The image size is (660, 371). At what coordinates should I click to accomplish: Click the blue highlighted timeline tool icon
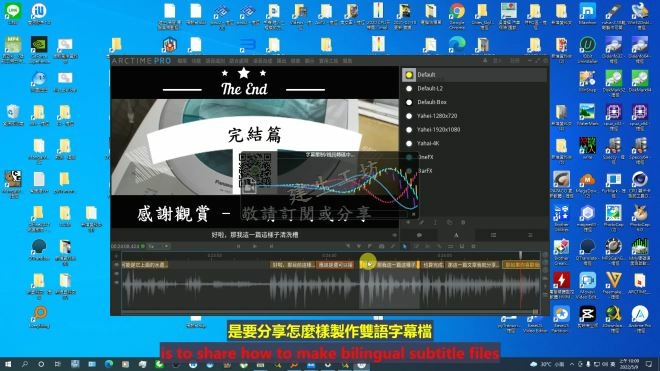[405, 246]
